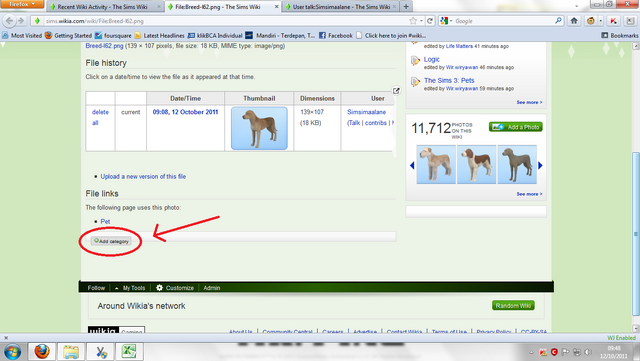Screen dimensions: 640x361
Task: Click the Action Center flag tray icon
Action: (565, 352)
